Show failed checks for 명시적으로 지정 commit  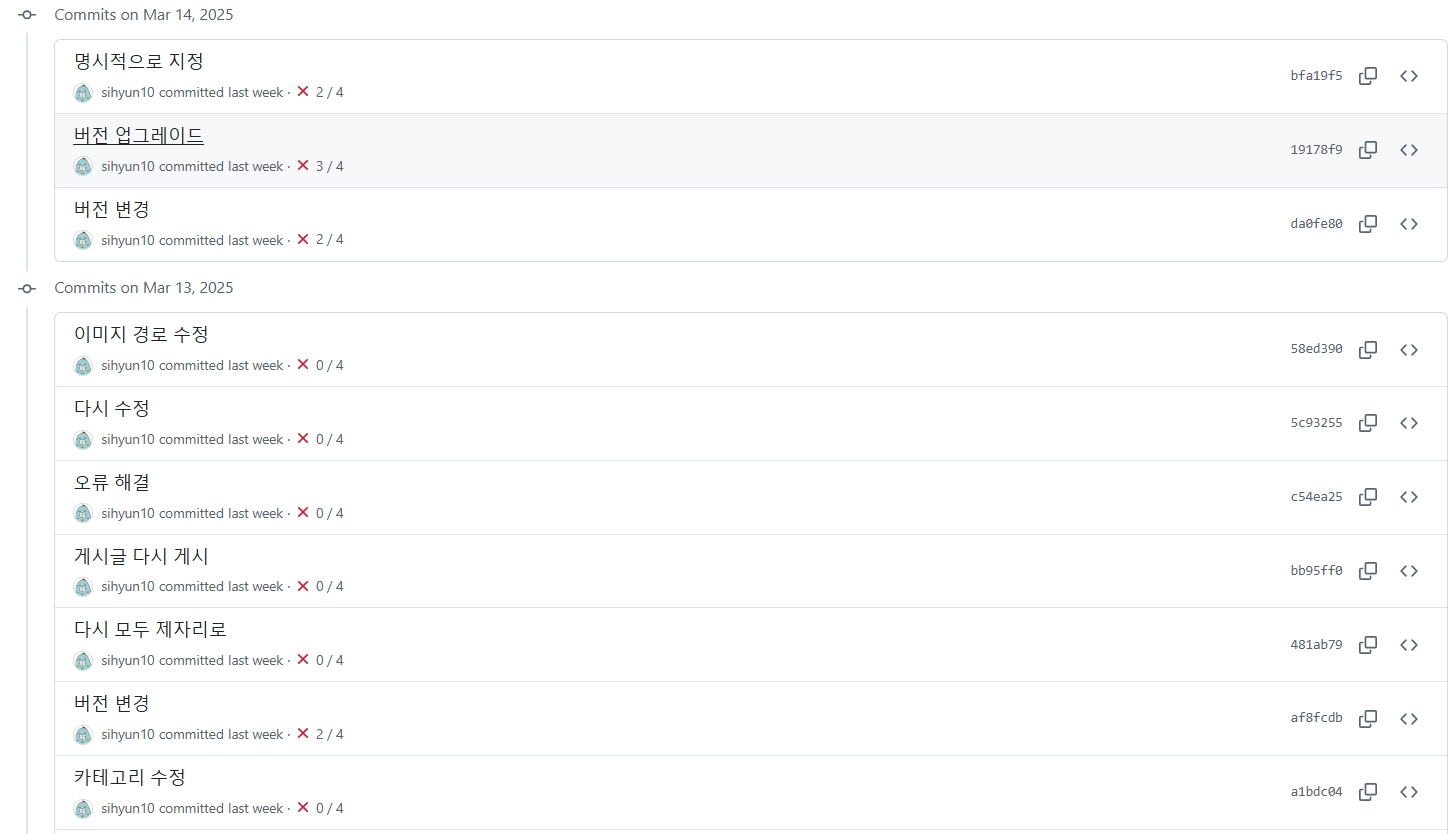coord(320,92)
